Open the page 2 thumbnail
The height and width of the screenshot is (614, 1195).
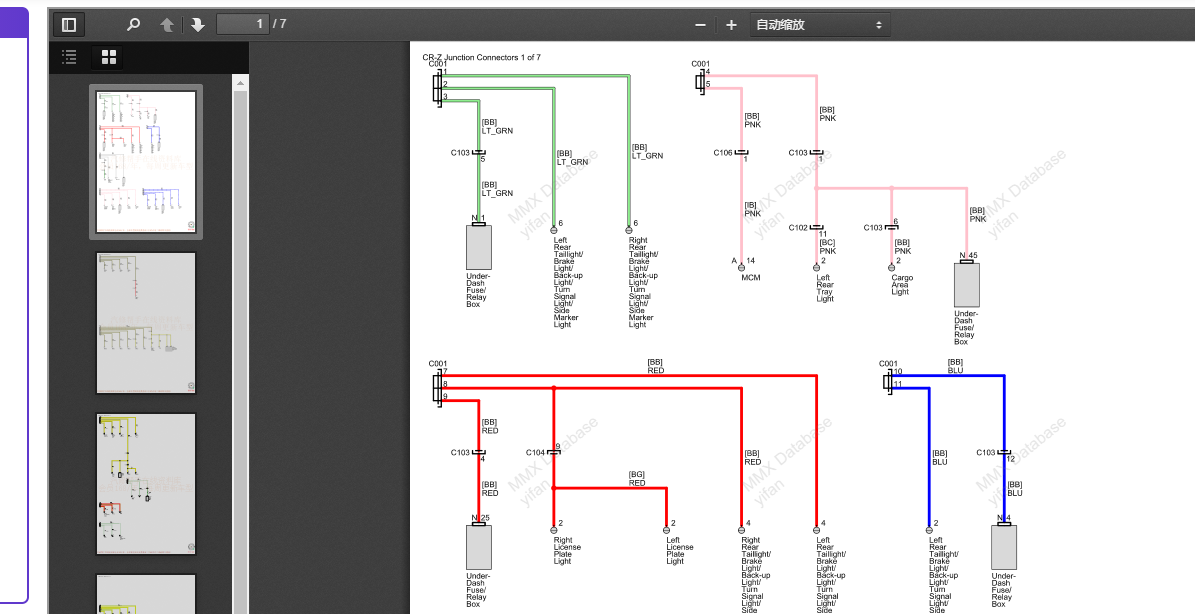coord(146,323)
